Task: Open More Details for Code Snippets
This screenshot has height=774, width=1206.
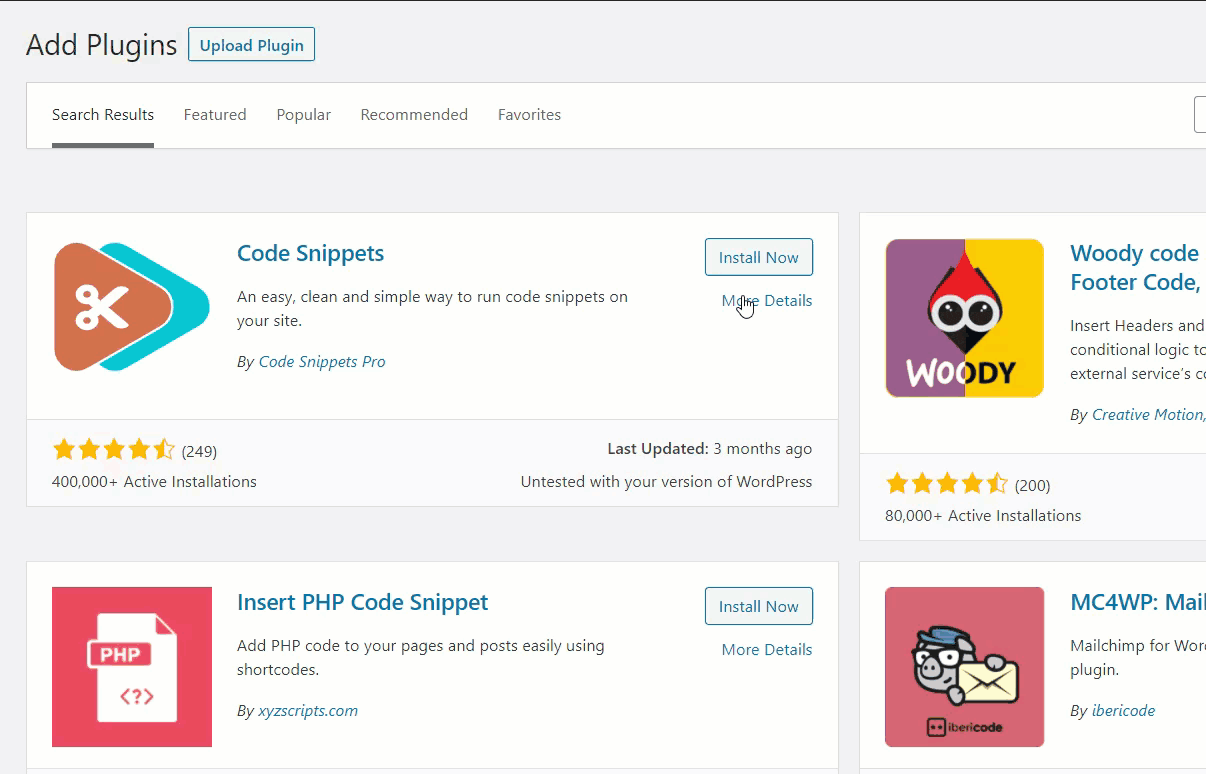Action: click(x=767, y=300)
